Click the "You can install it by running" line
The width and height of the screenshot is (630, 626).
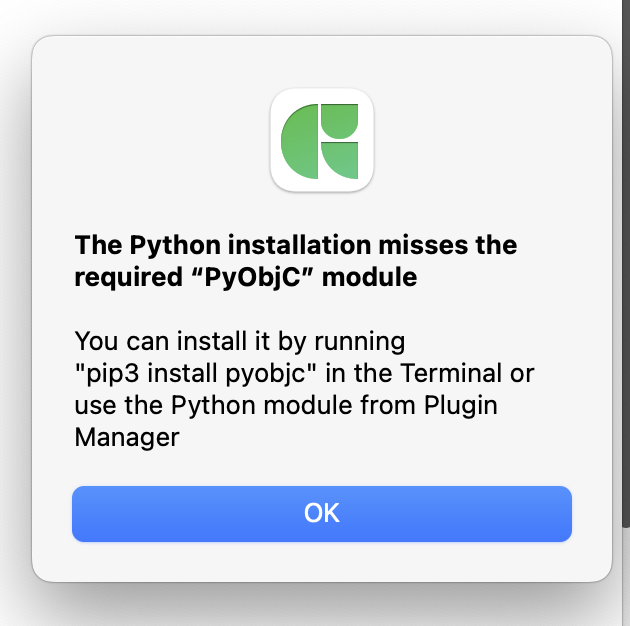239,340
